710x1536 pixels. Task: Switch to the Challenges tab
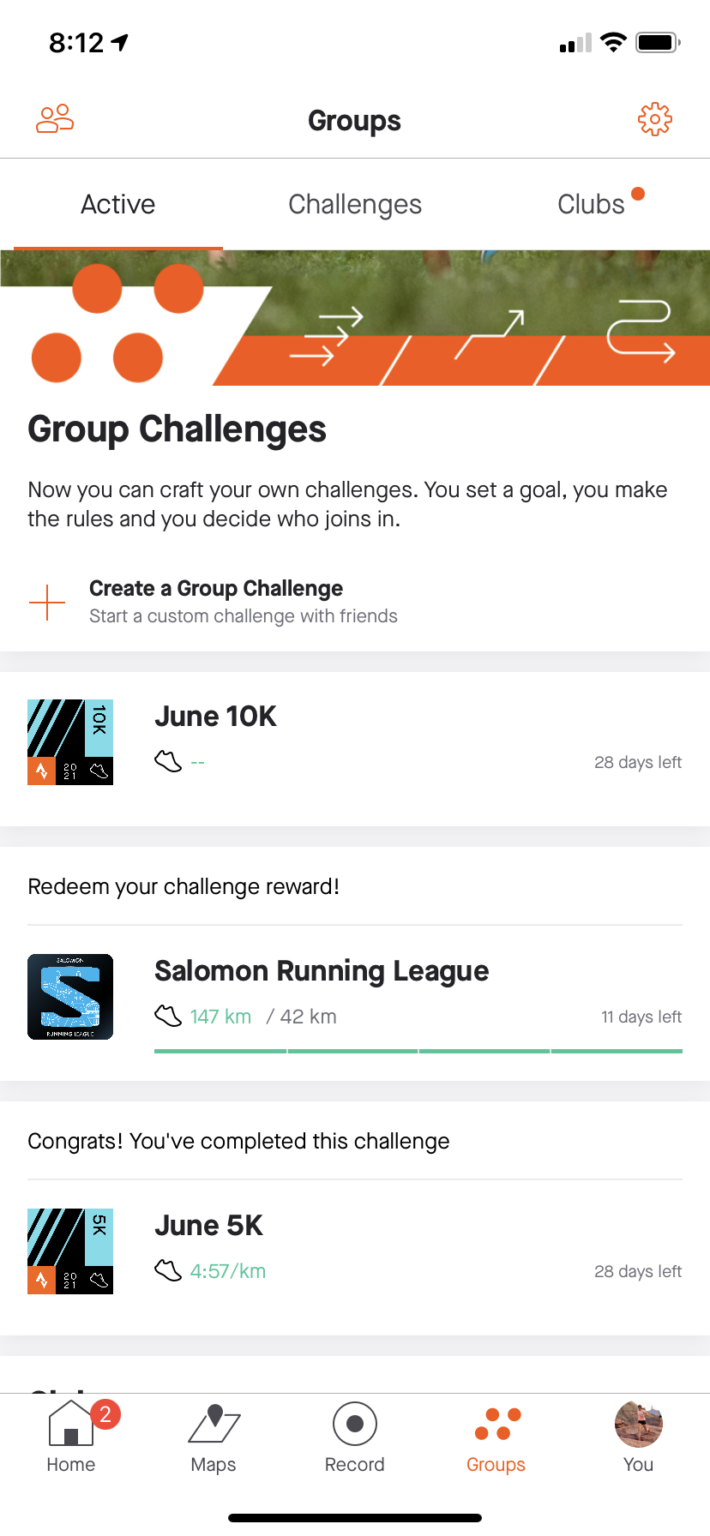point(354,204)
